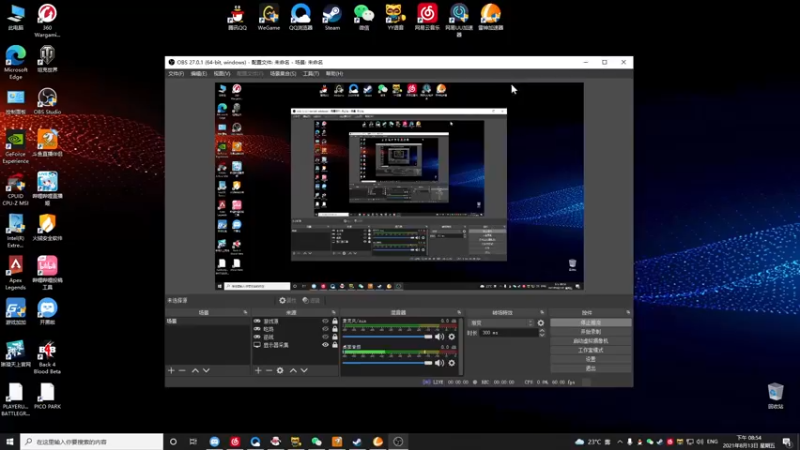Adjust the 300 ms duration stepper
This screenshot has width=800, height=450.
pyautogui.click(x=542, y=333)
